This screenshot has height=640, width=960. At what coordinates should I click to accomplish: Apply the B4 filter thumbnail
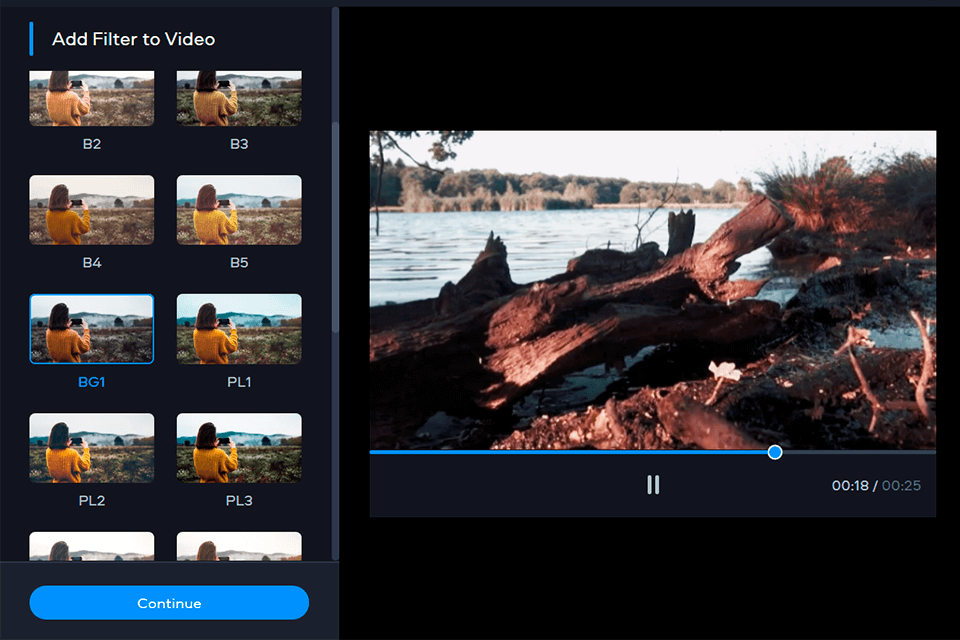coord(92,210)
